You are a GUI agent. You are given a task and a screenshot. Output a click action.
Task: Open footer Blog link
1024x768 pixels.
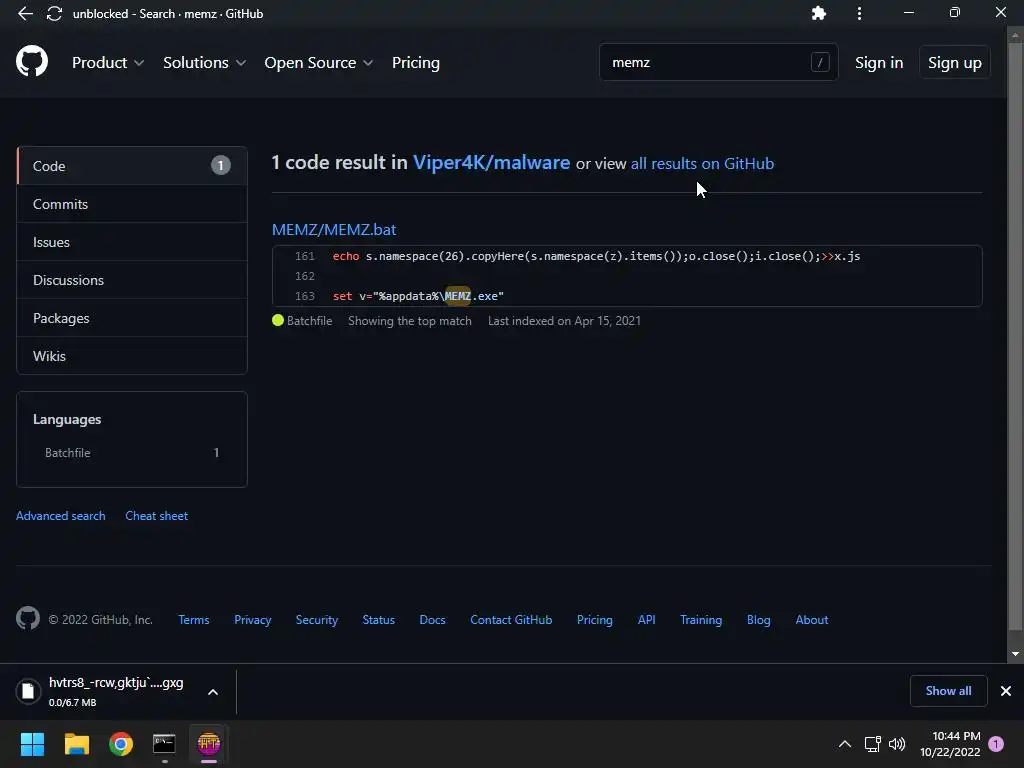758,619
